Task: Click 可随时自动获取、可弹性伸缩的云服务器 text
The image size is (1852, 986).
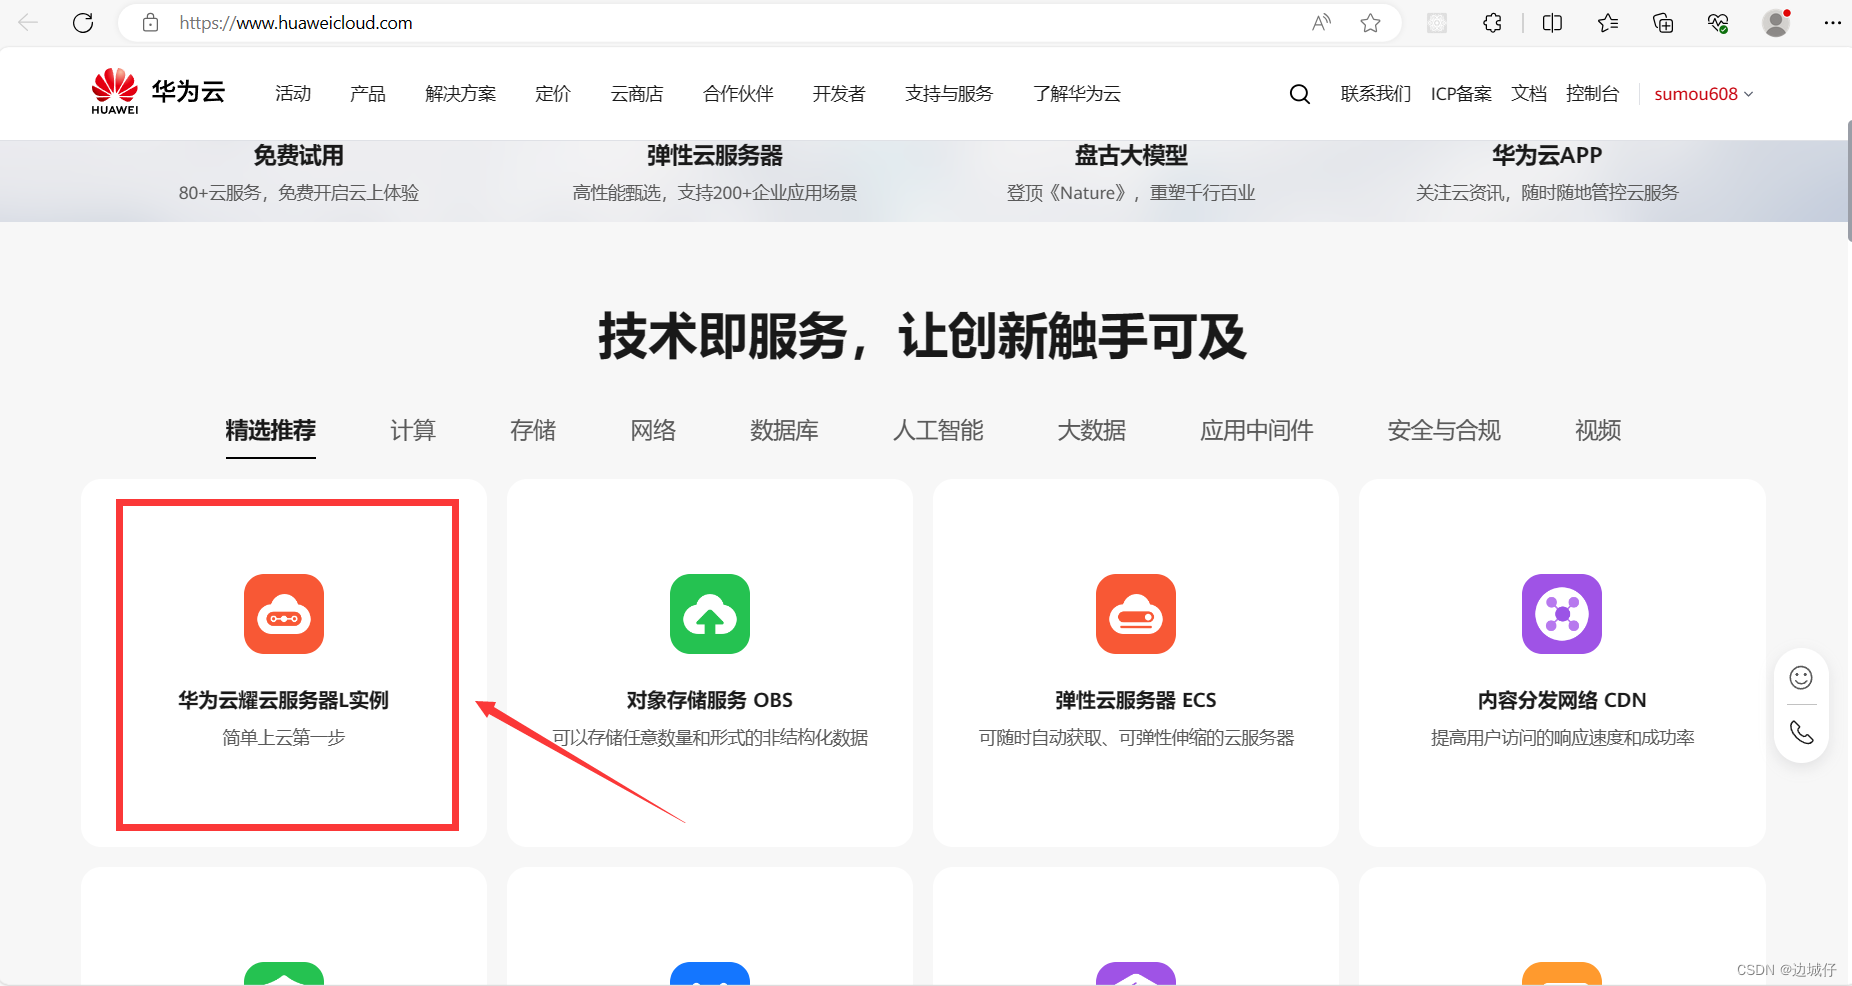Action: click(1136, 738)
